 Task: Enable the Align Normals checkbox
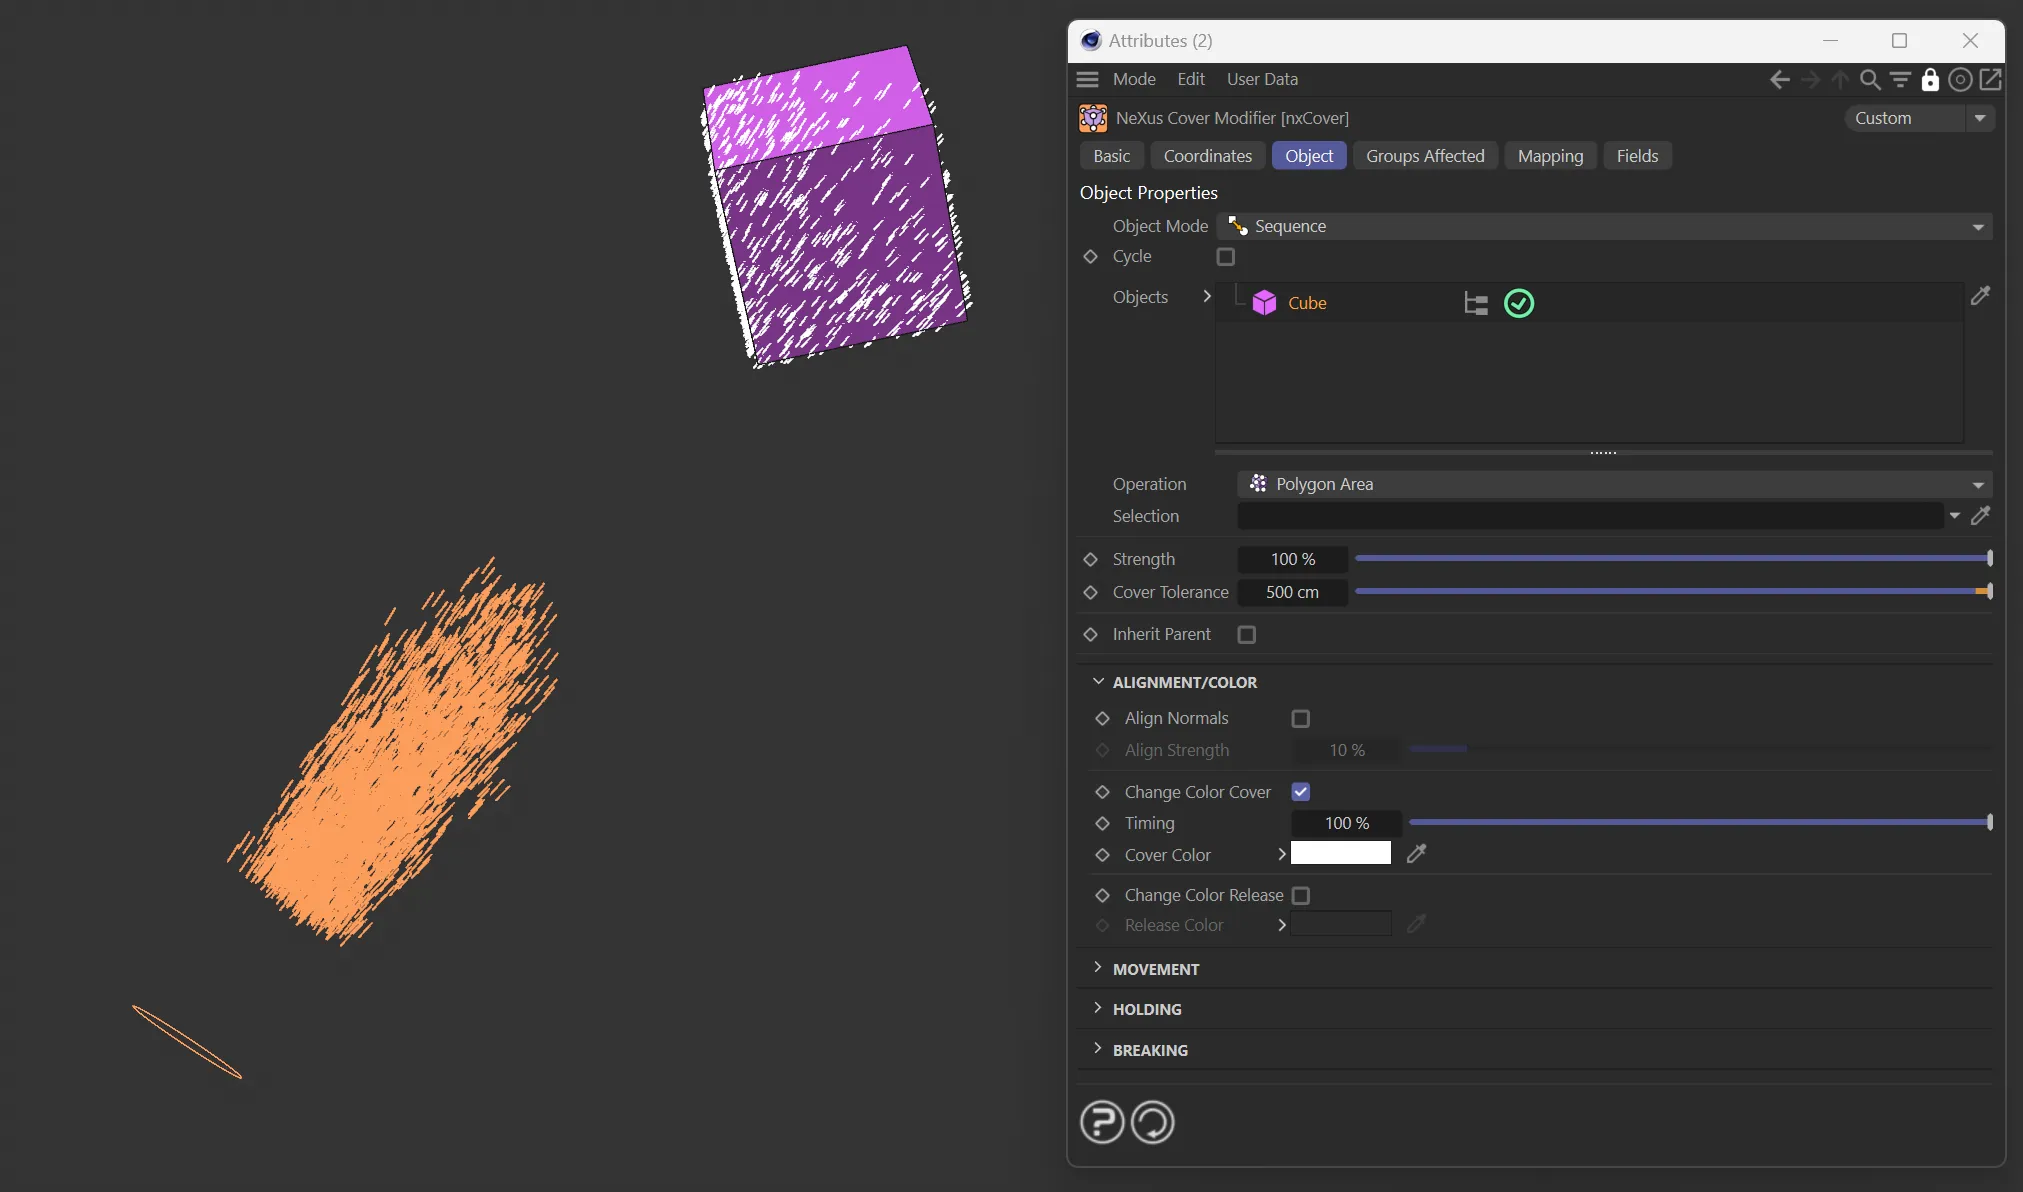[x=1300, y=718]
